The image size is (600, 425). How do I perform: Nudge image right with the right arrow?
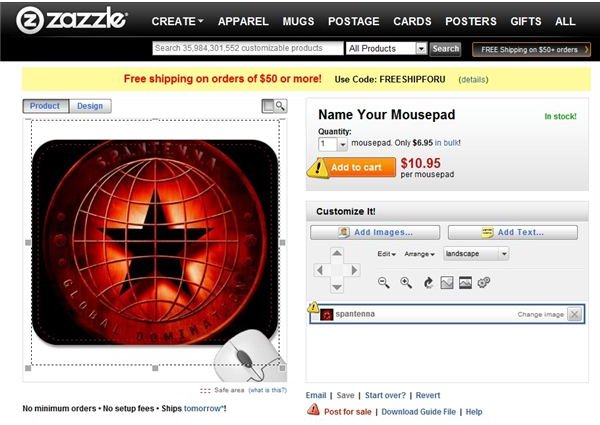pyautogui.click(x=355, y=270)
